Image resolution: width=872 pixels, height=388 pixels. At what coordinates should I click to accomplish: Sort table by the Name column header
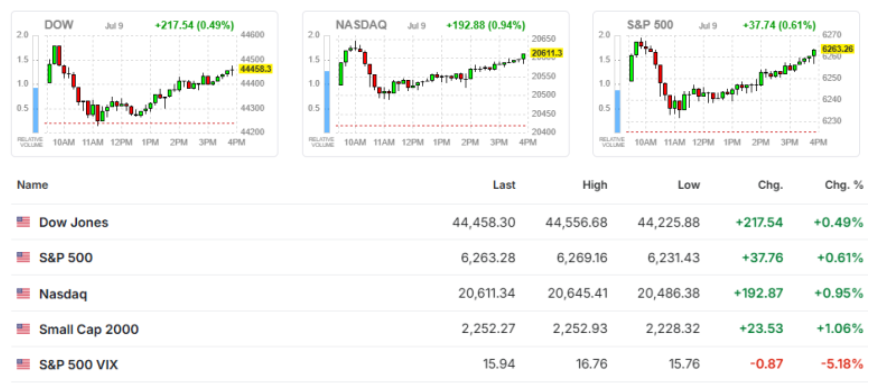coord(32,185)
